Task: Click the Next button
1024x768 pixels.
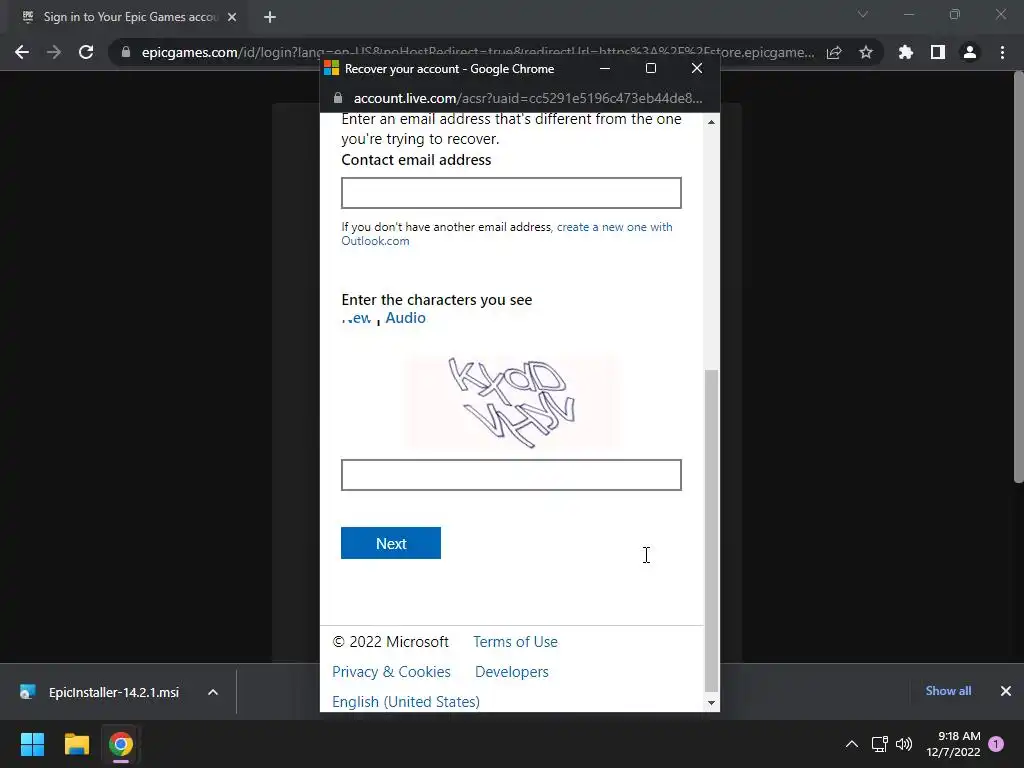Action: pos(391,543)
